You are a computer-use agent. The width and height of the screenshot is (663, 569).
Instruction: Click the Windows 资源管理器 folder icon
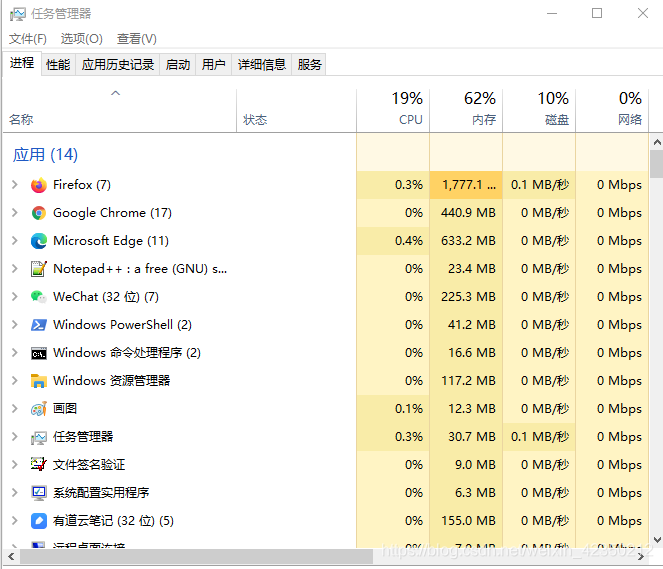coord(38,381)
